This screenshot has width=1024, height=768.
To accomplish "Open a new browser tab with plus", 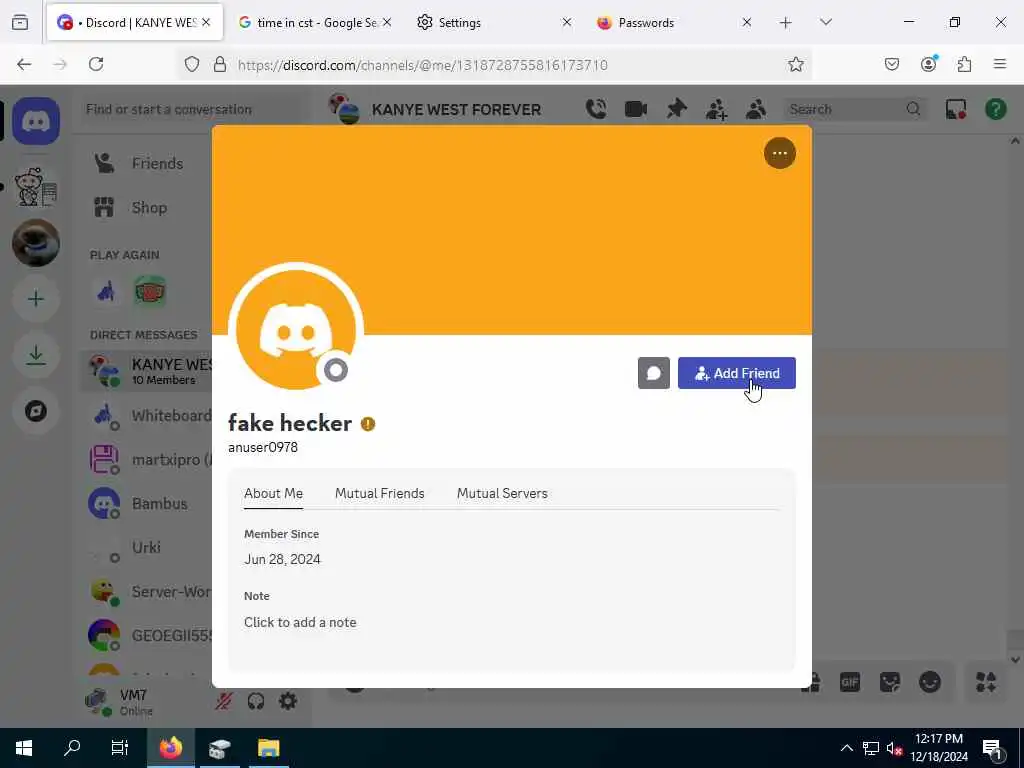I will 786,23.
